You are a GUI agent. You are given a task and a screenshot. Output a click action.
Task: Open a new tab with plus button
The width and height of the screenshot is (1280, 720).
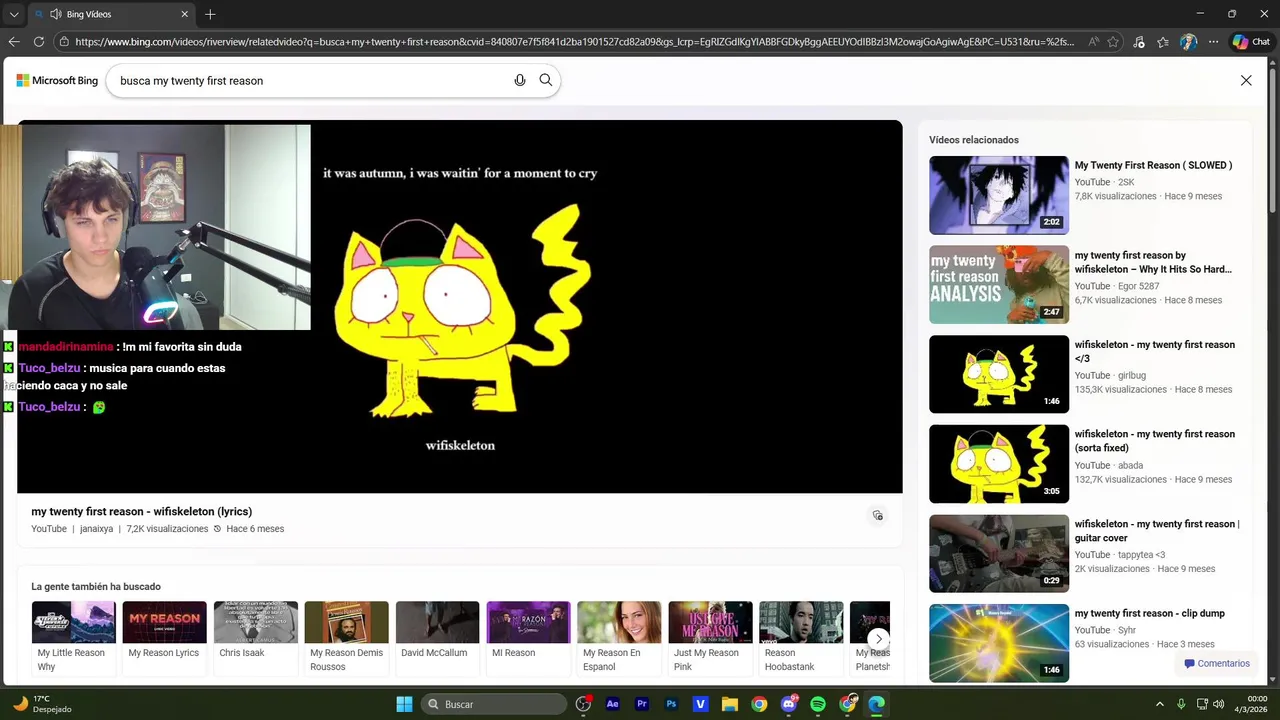point(210,14)
